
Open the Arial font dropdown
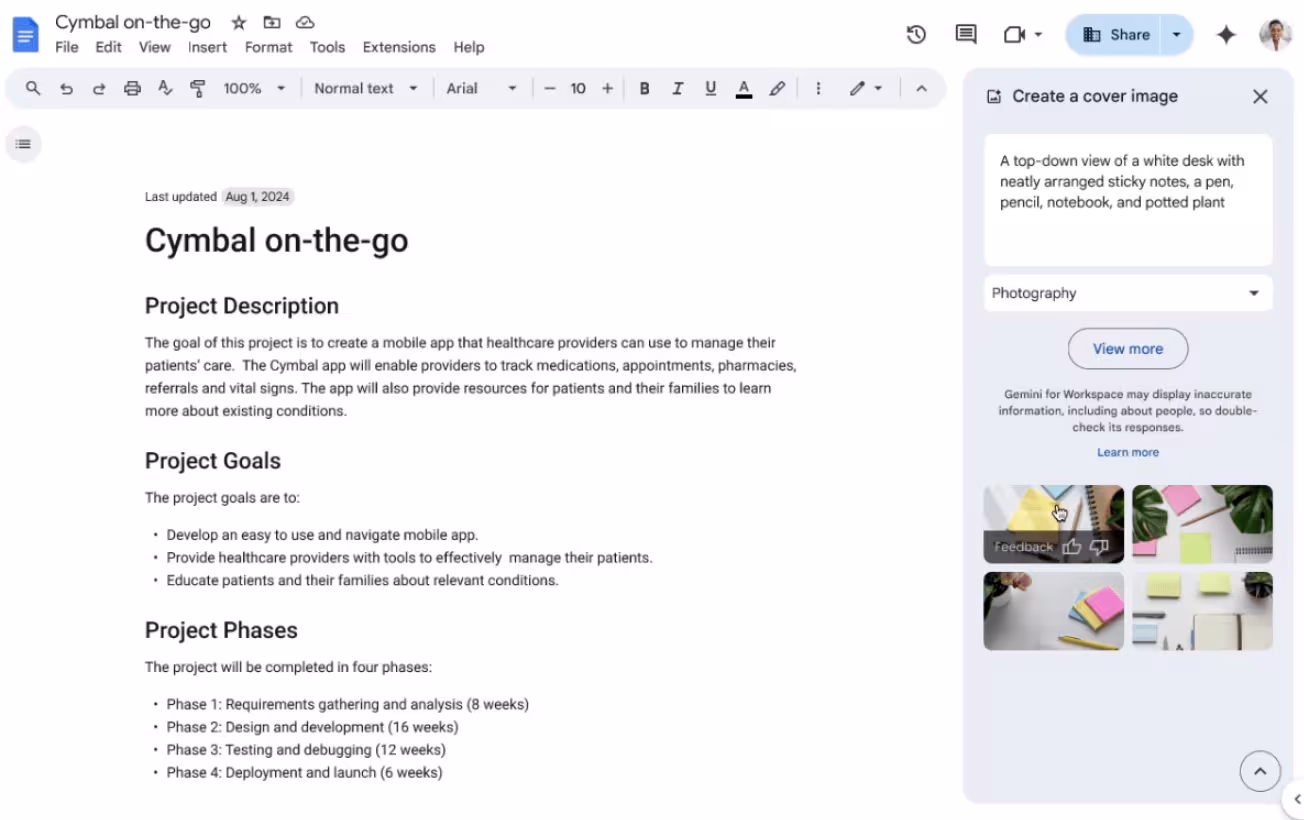[x=481, y=88]
